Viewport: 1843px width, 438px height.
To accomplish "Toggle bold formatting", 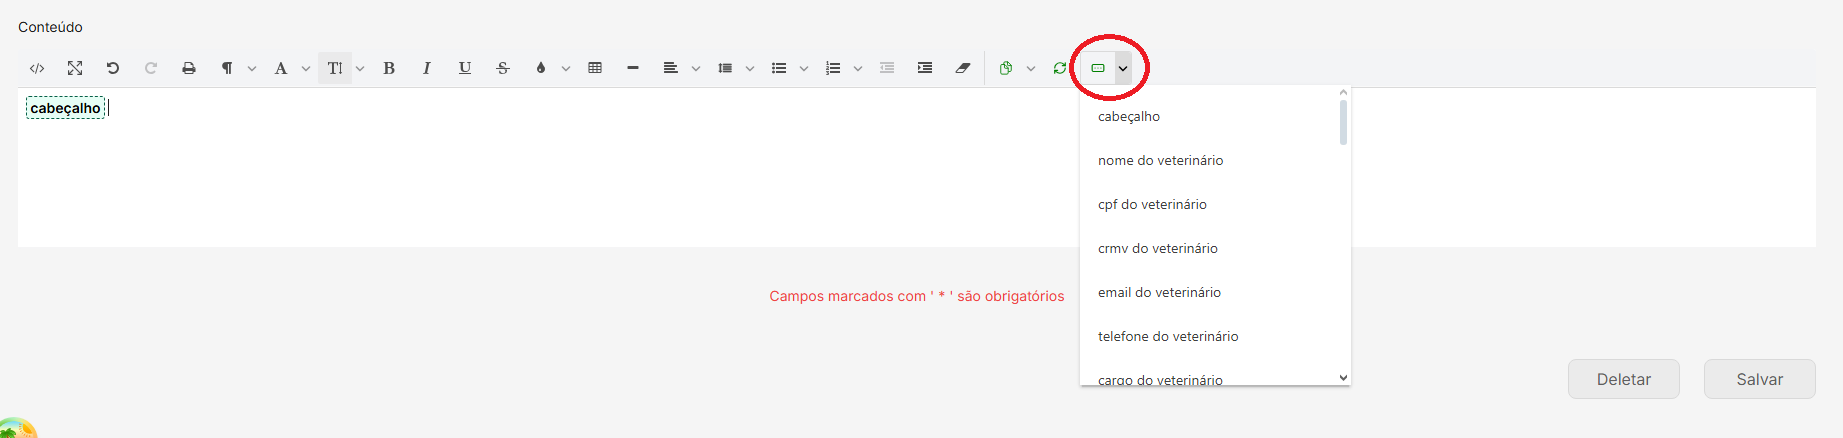I will click(389, 68).
